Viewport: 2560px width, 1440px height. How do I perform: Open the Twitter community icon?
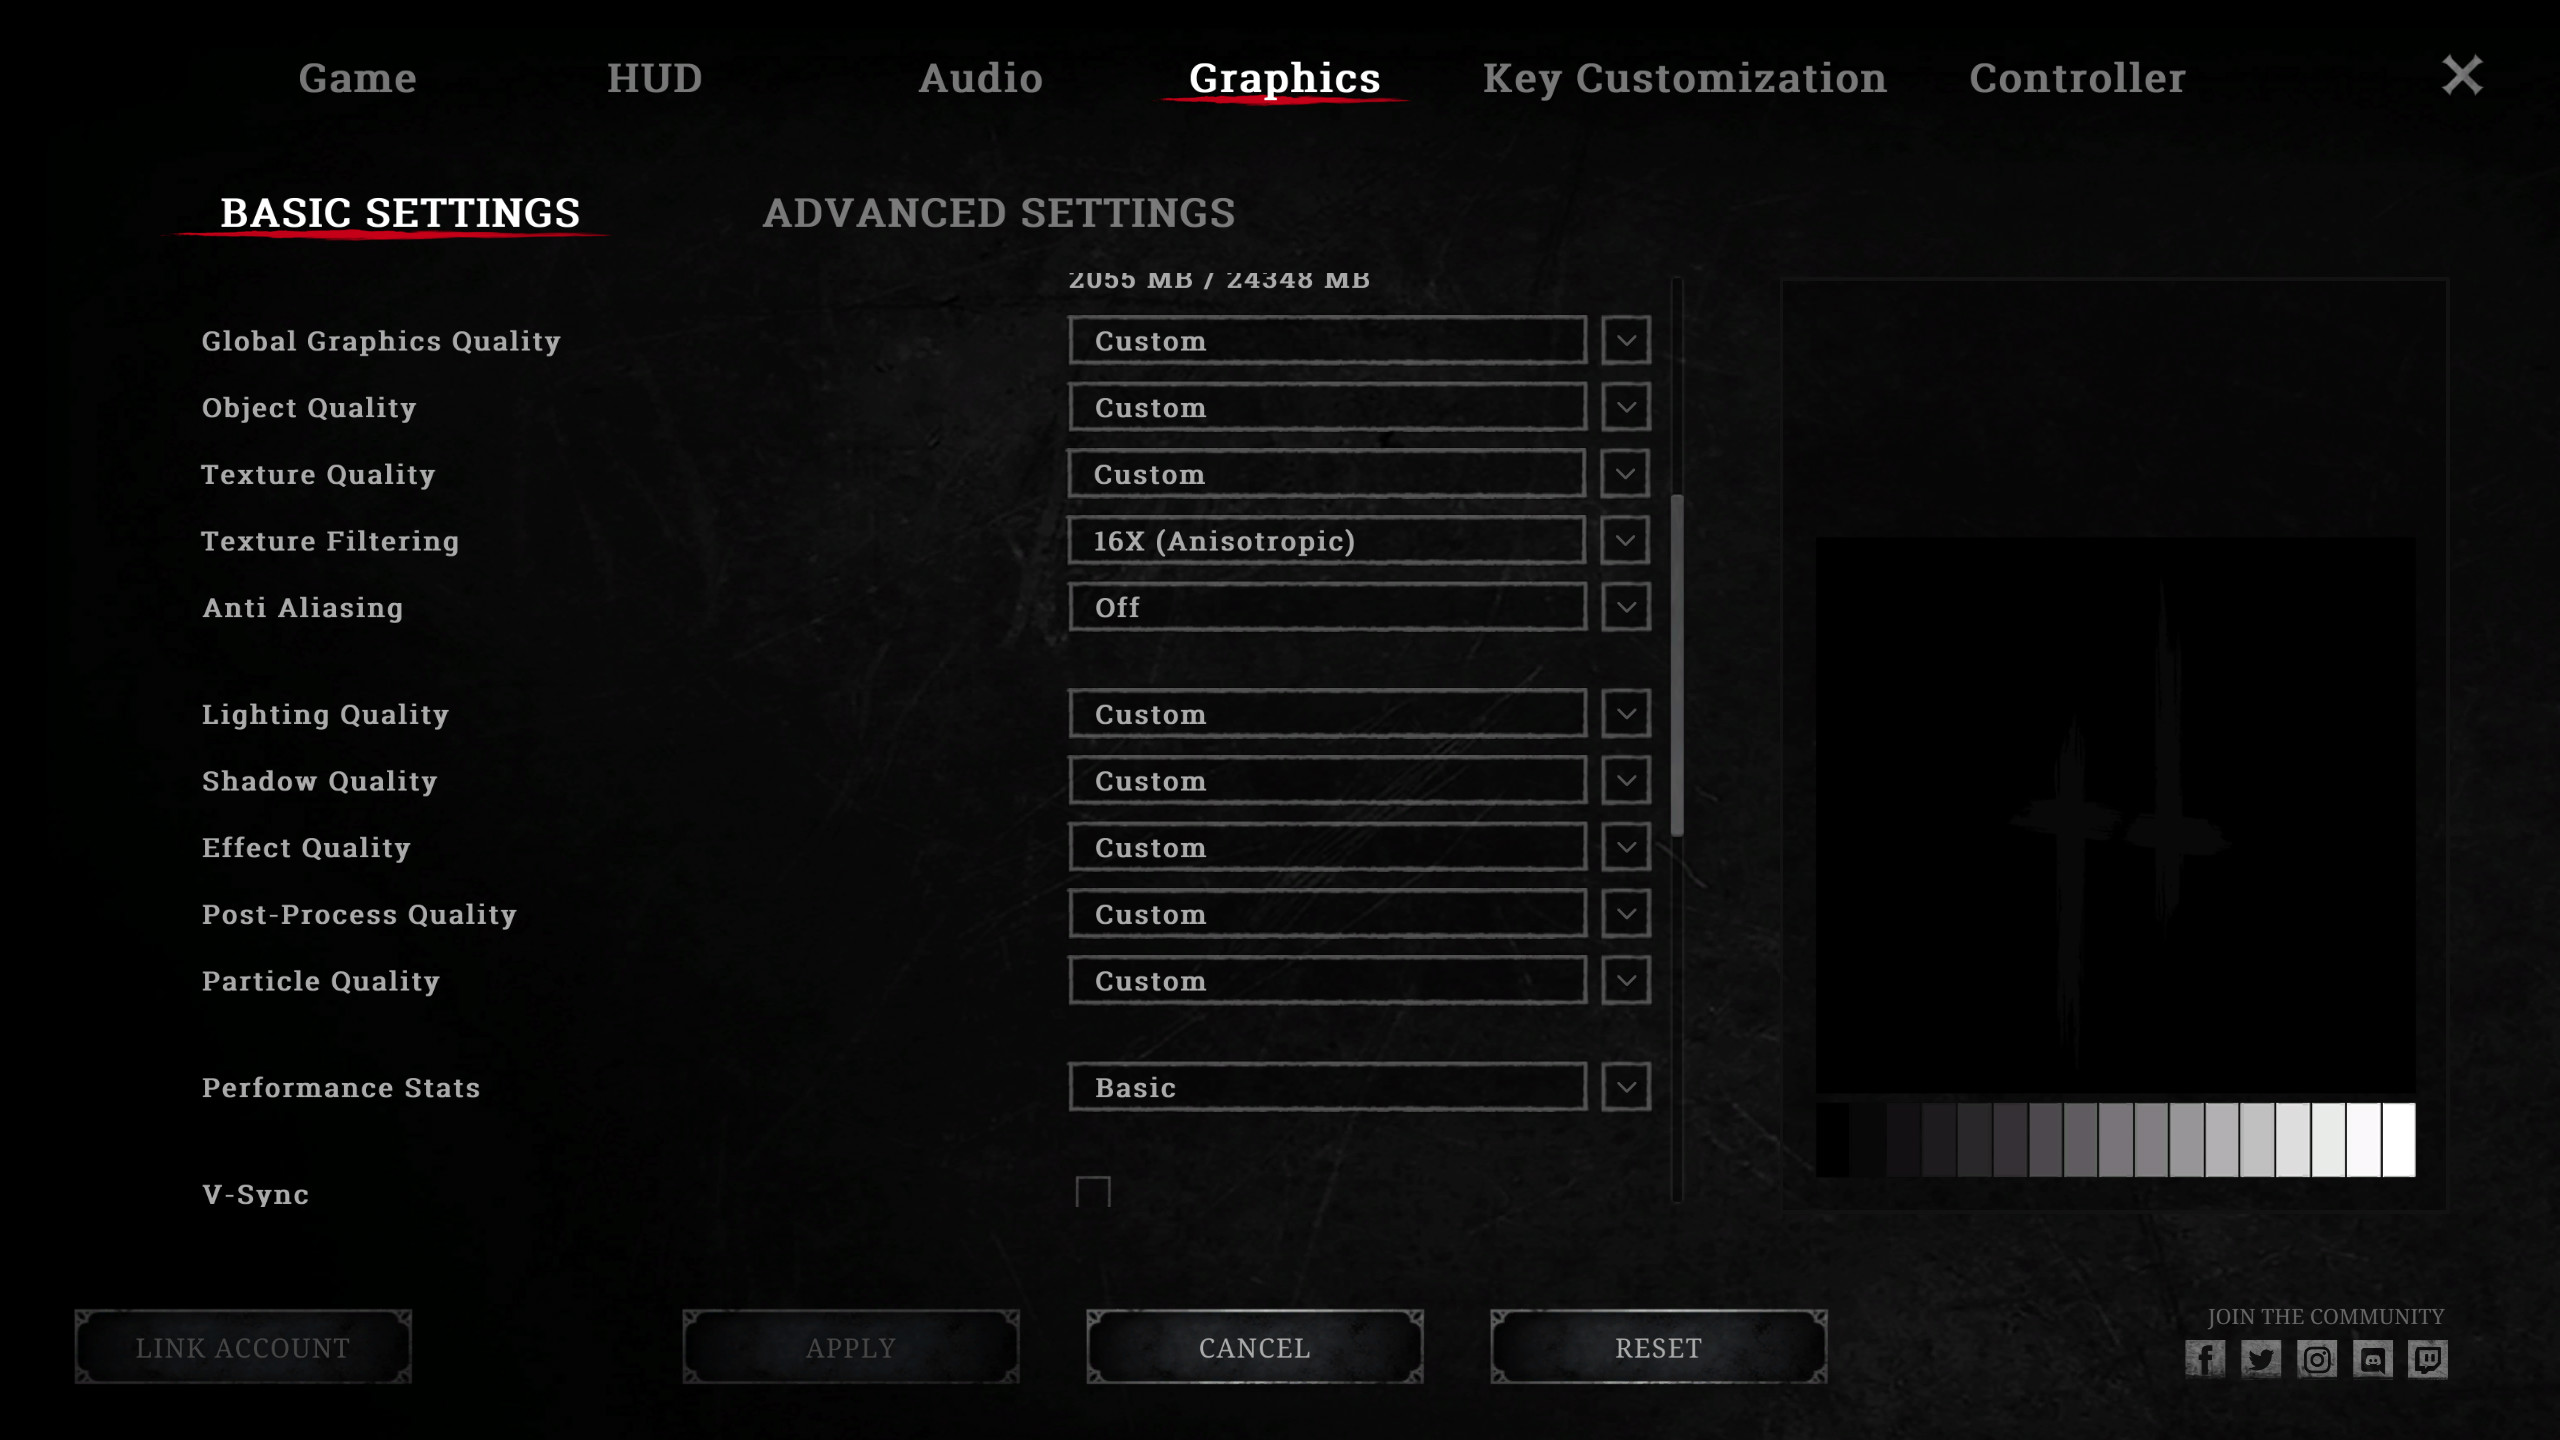tap(2260, 1359)
